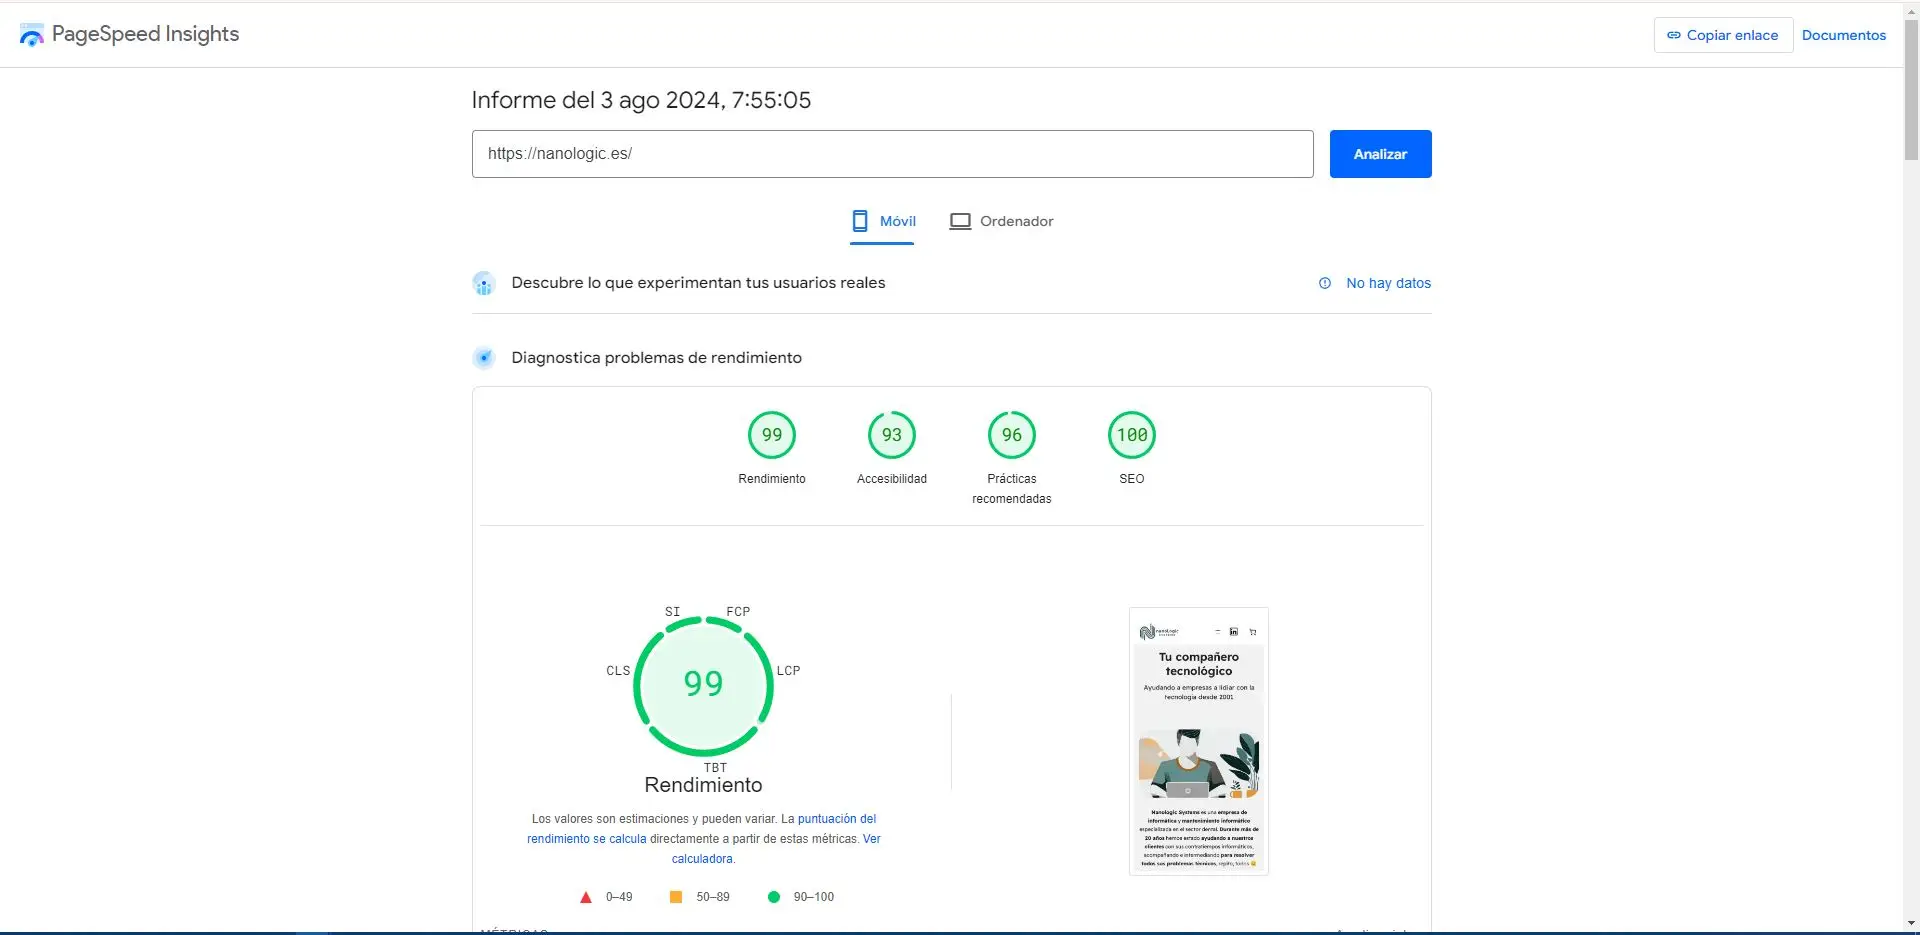Switch to the Ordenador tab
Image resolution: width=1920 pixels, height=935 pixels.
click(x=1001, y=222)
